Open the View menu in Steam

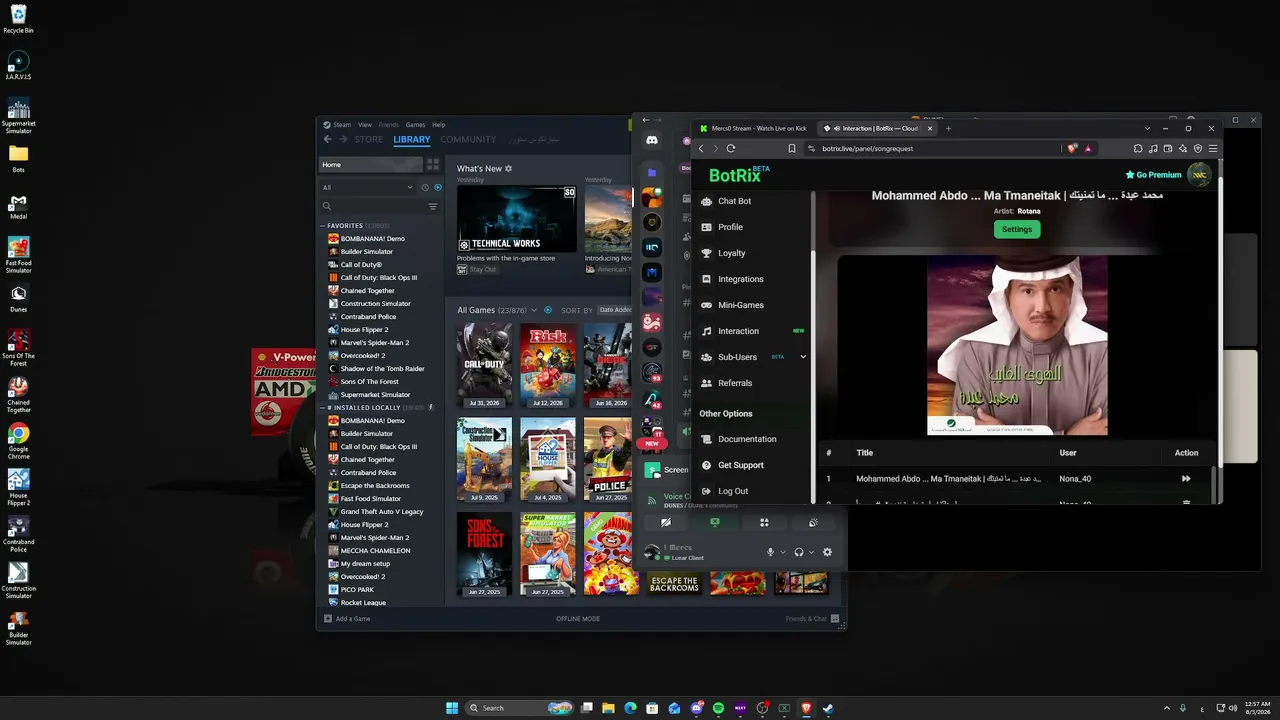365,125
